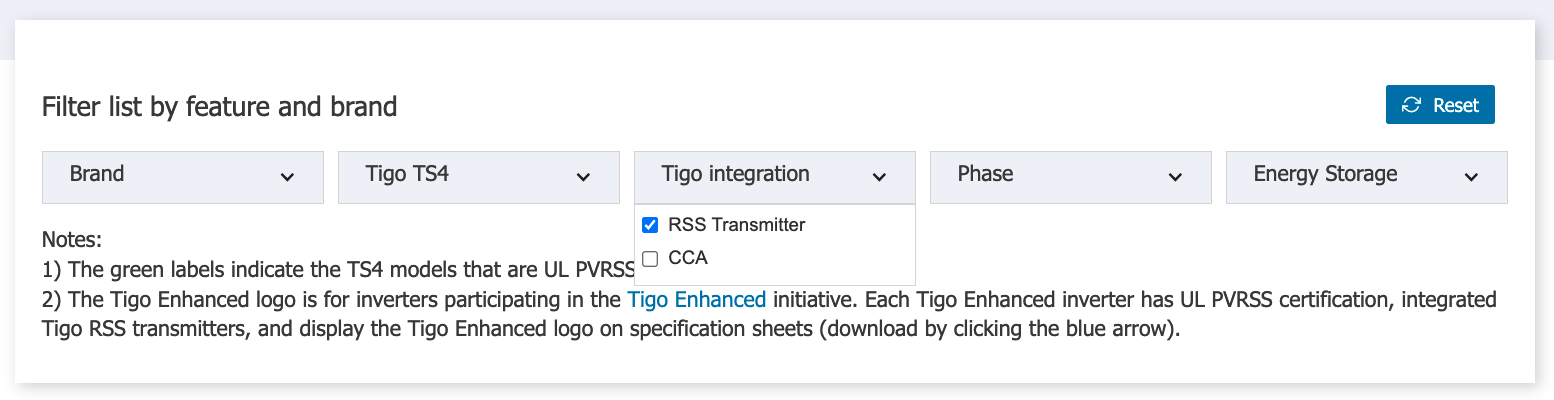Screen dimensions: 1554x400
Task: Expand the Tigo TS4 dropdown
Action: coord(479,177)
